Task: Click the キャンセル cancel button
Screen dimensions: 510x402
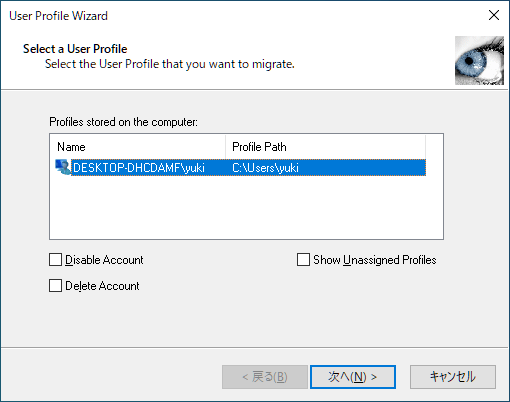Action: pos(453,377)
